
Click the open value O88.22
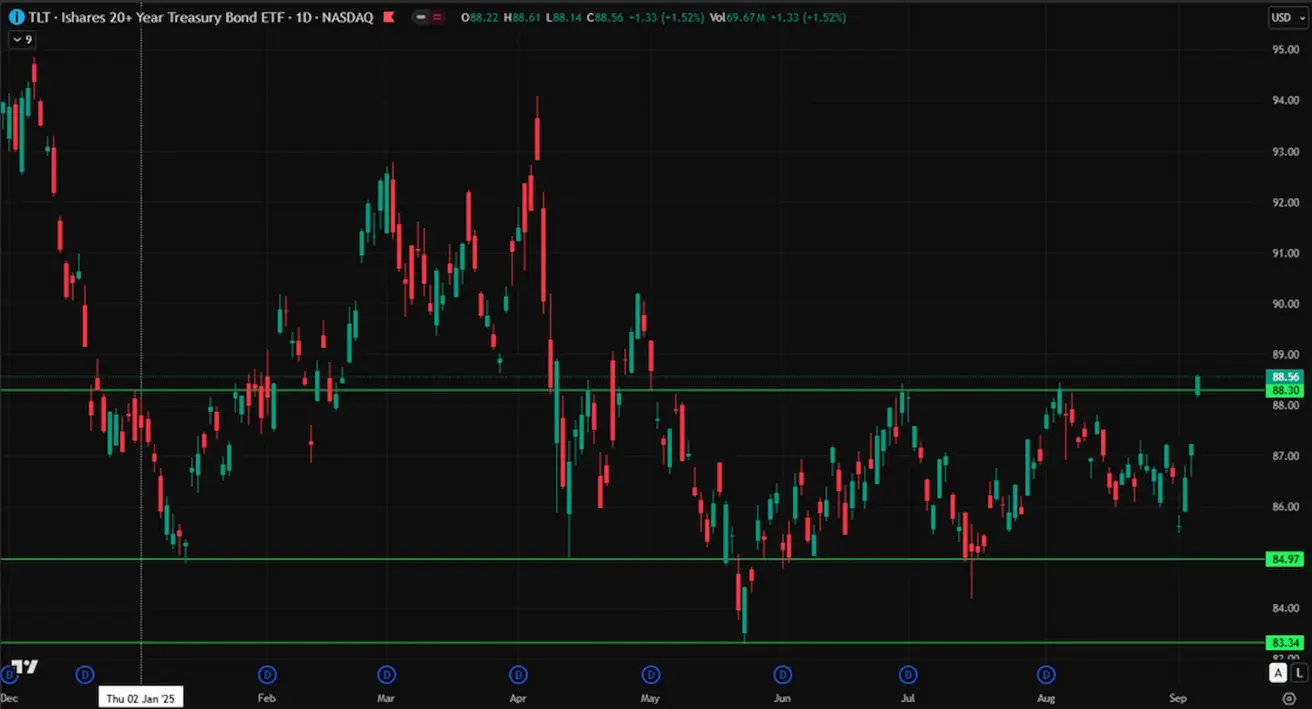click(481, 17)
